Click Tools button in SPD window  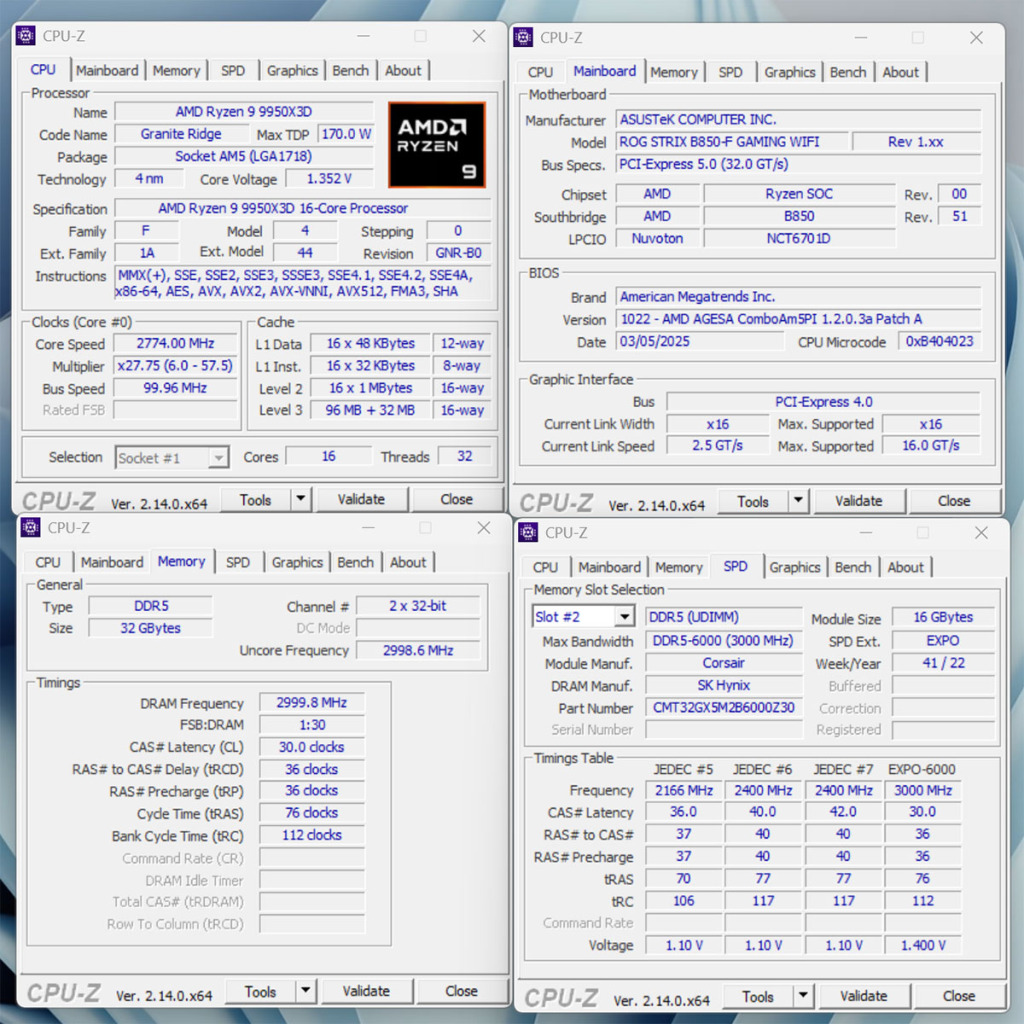click(x=758, y=997)
